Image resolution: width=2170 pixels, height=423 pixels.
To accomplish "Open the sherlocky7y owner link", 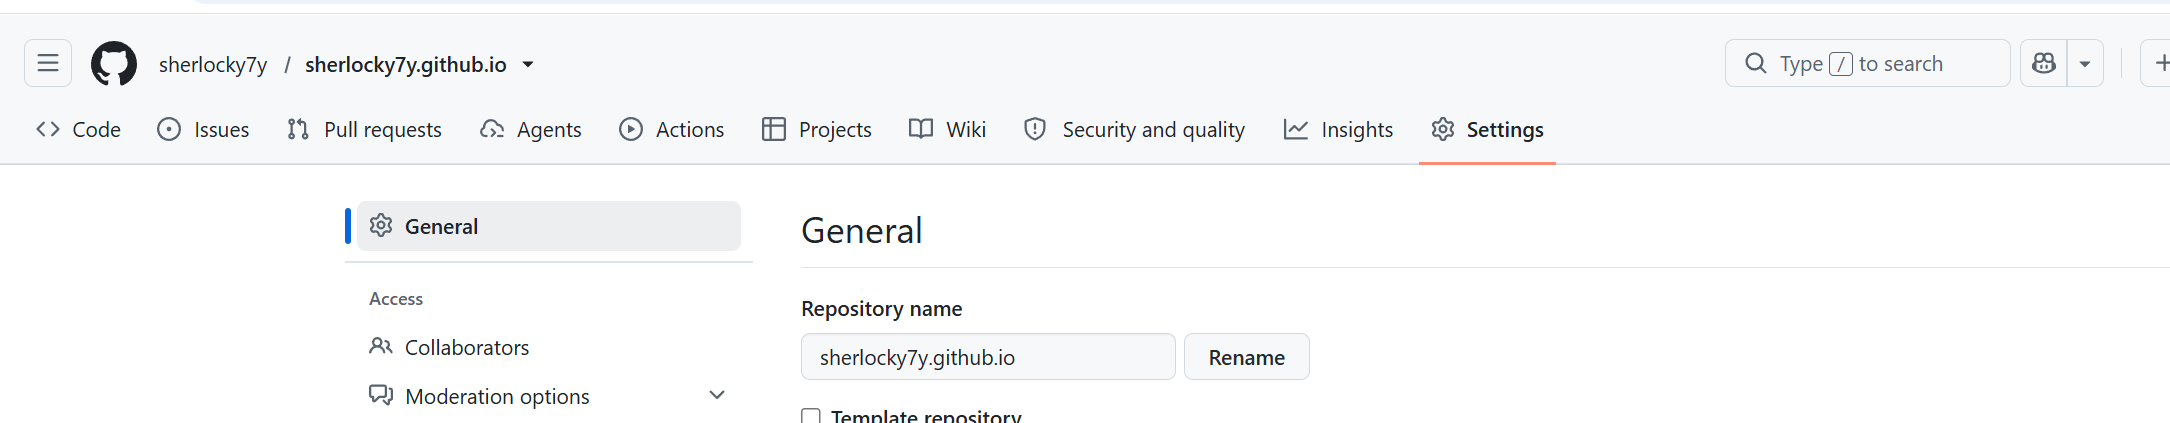I will pos(213,65).
